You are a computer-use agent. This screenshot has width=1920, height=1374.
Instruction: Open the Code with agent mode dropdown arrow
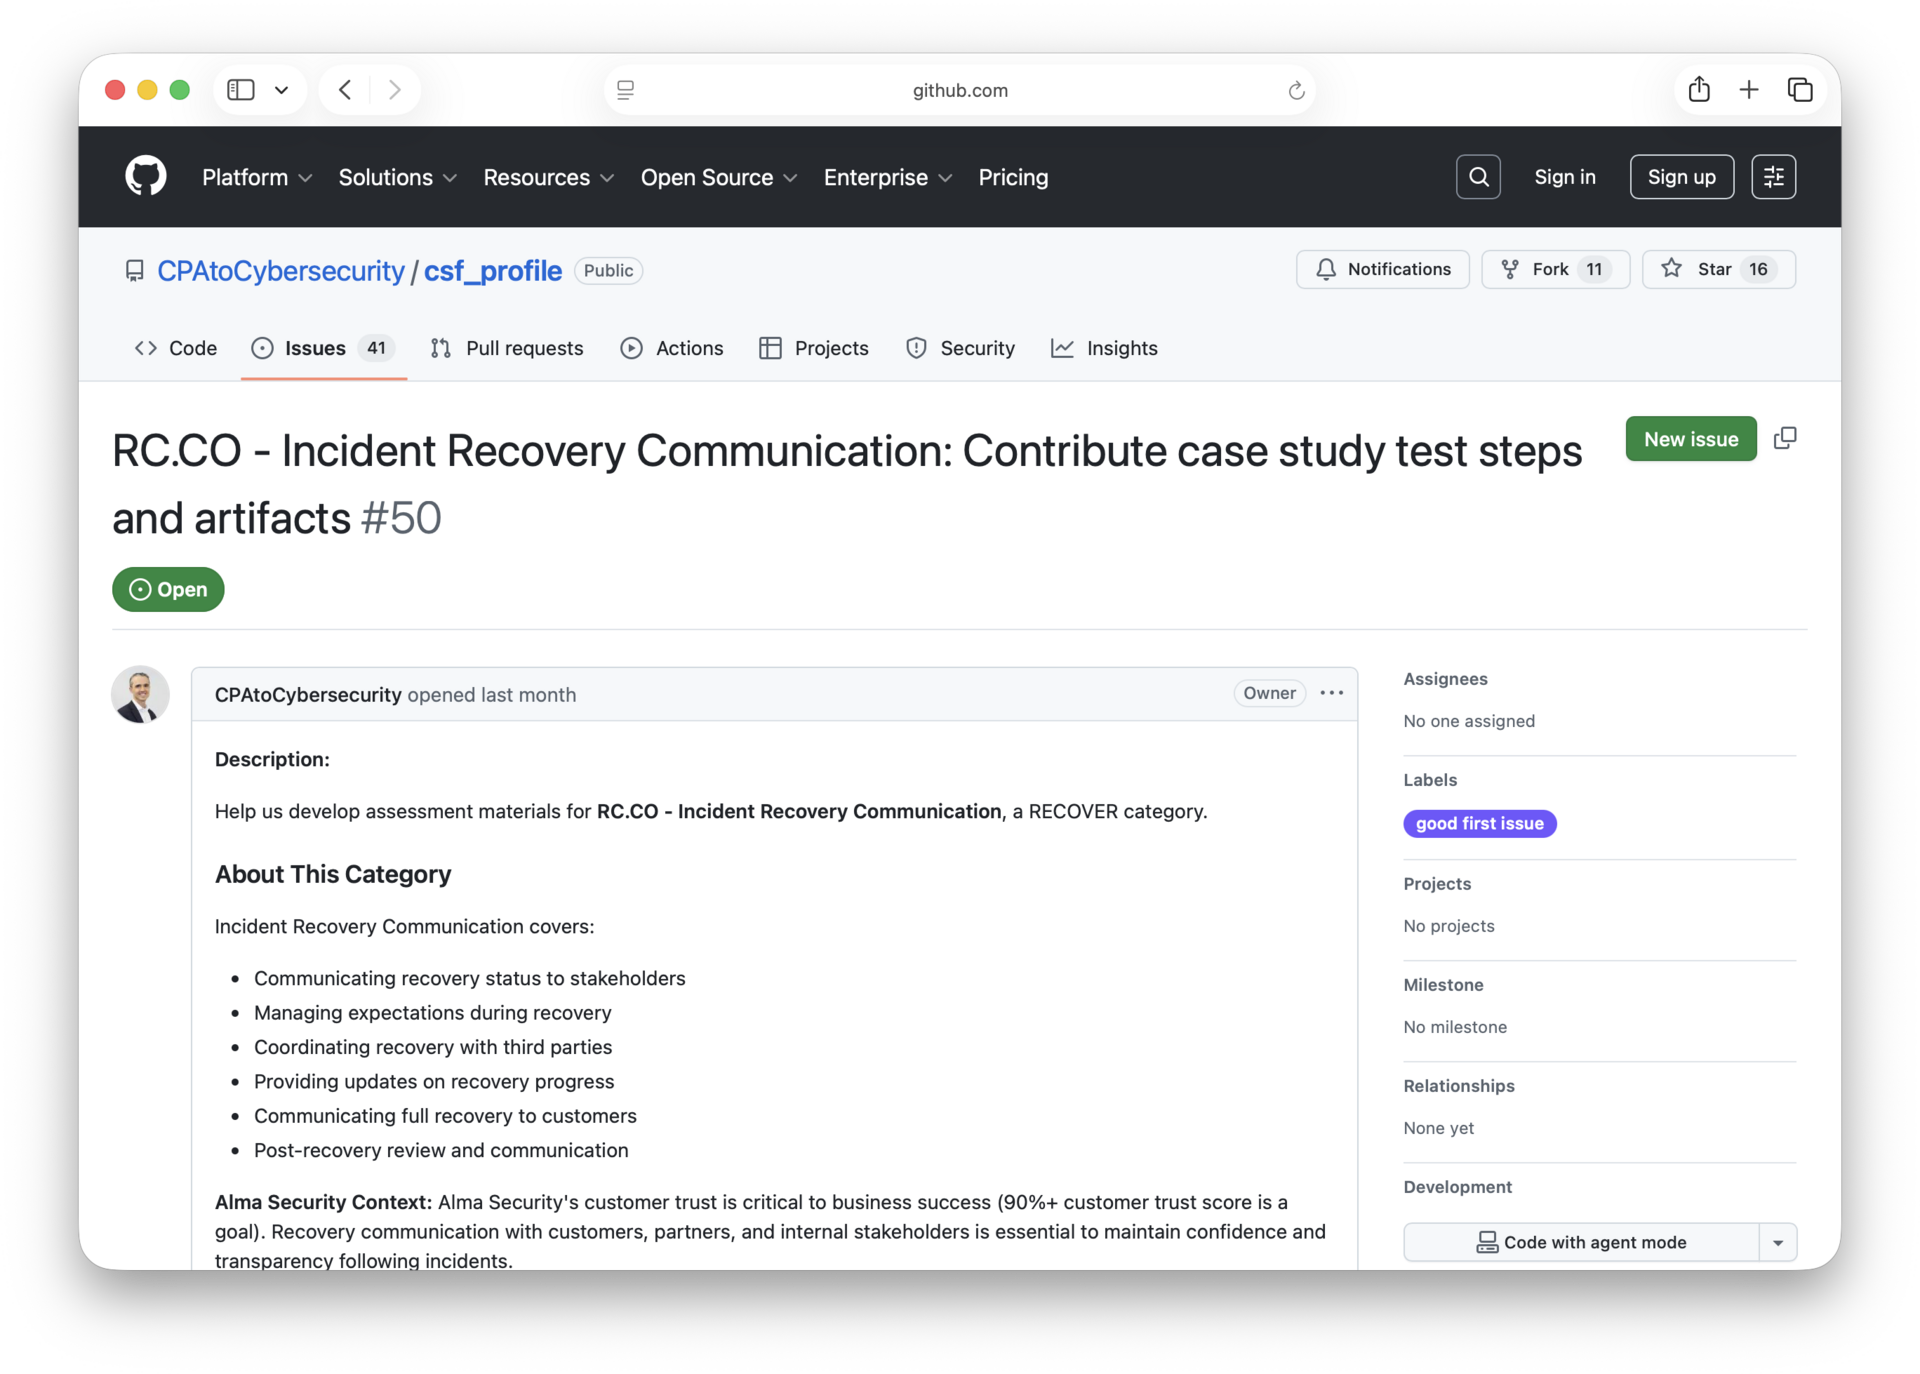click(x=1778, y=1242)
